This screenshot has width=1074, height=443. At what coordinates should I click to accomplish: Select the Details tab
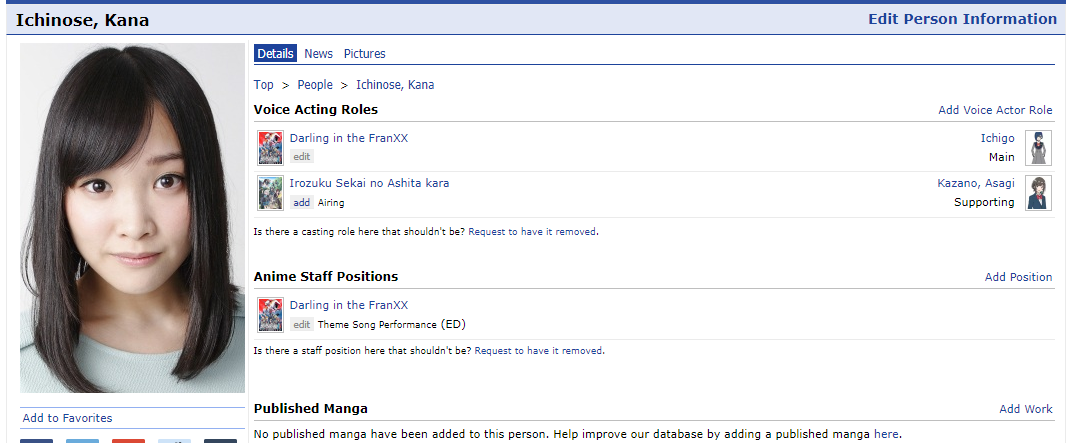point(275,54)
